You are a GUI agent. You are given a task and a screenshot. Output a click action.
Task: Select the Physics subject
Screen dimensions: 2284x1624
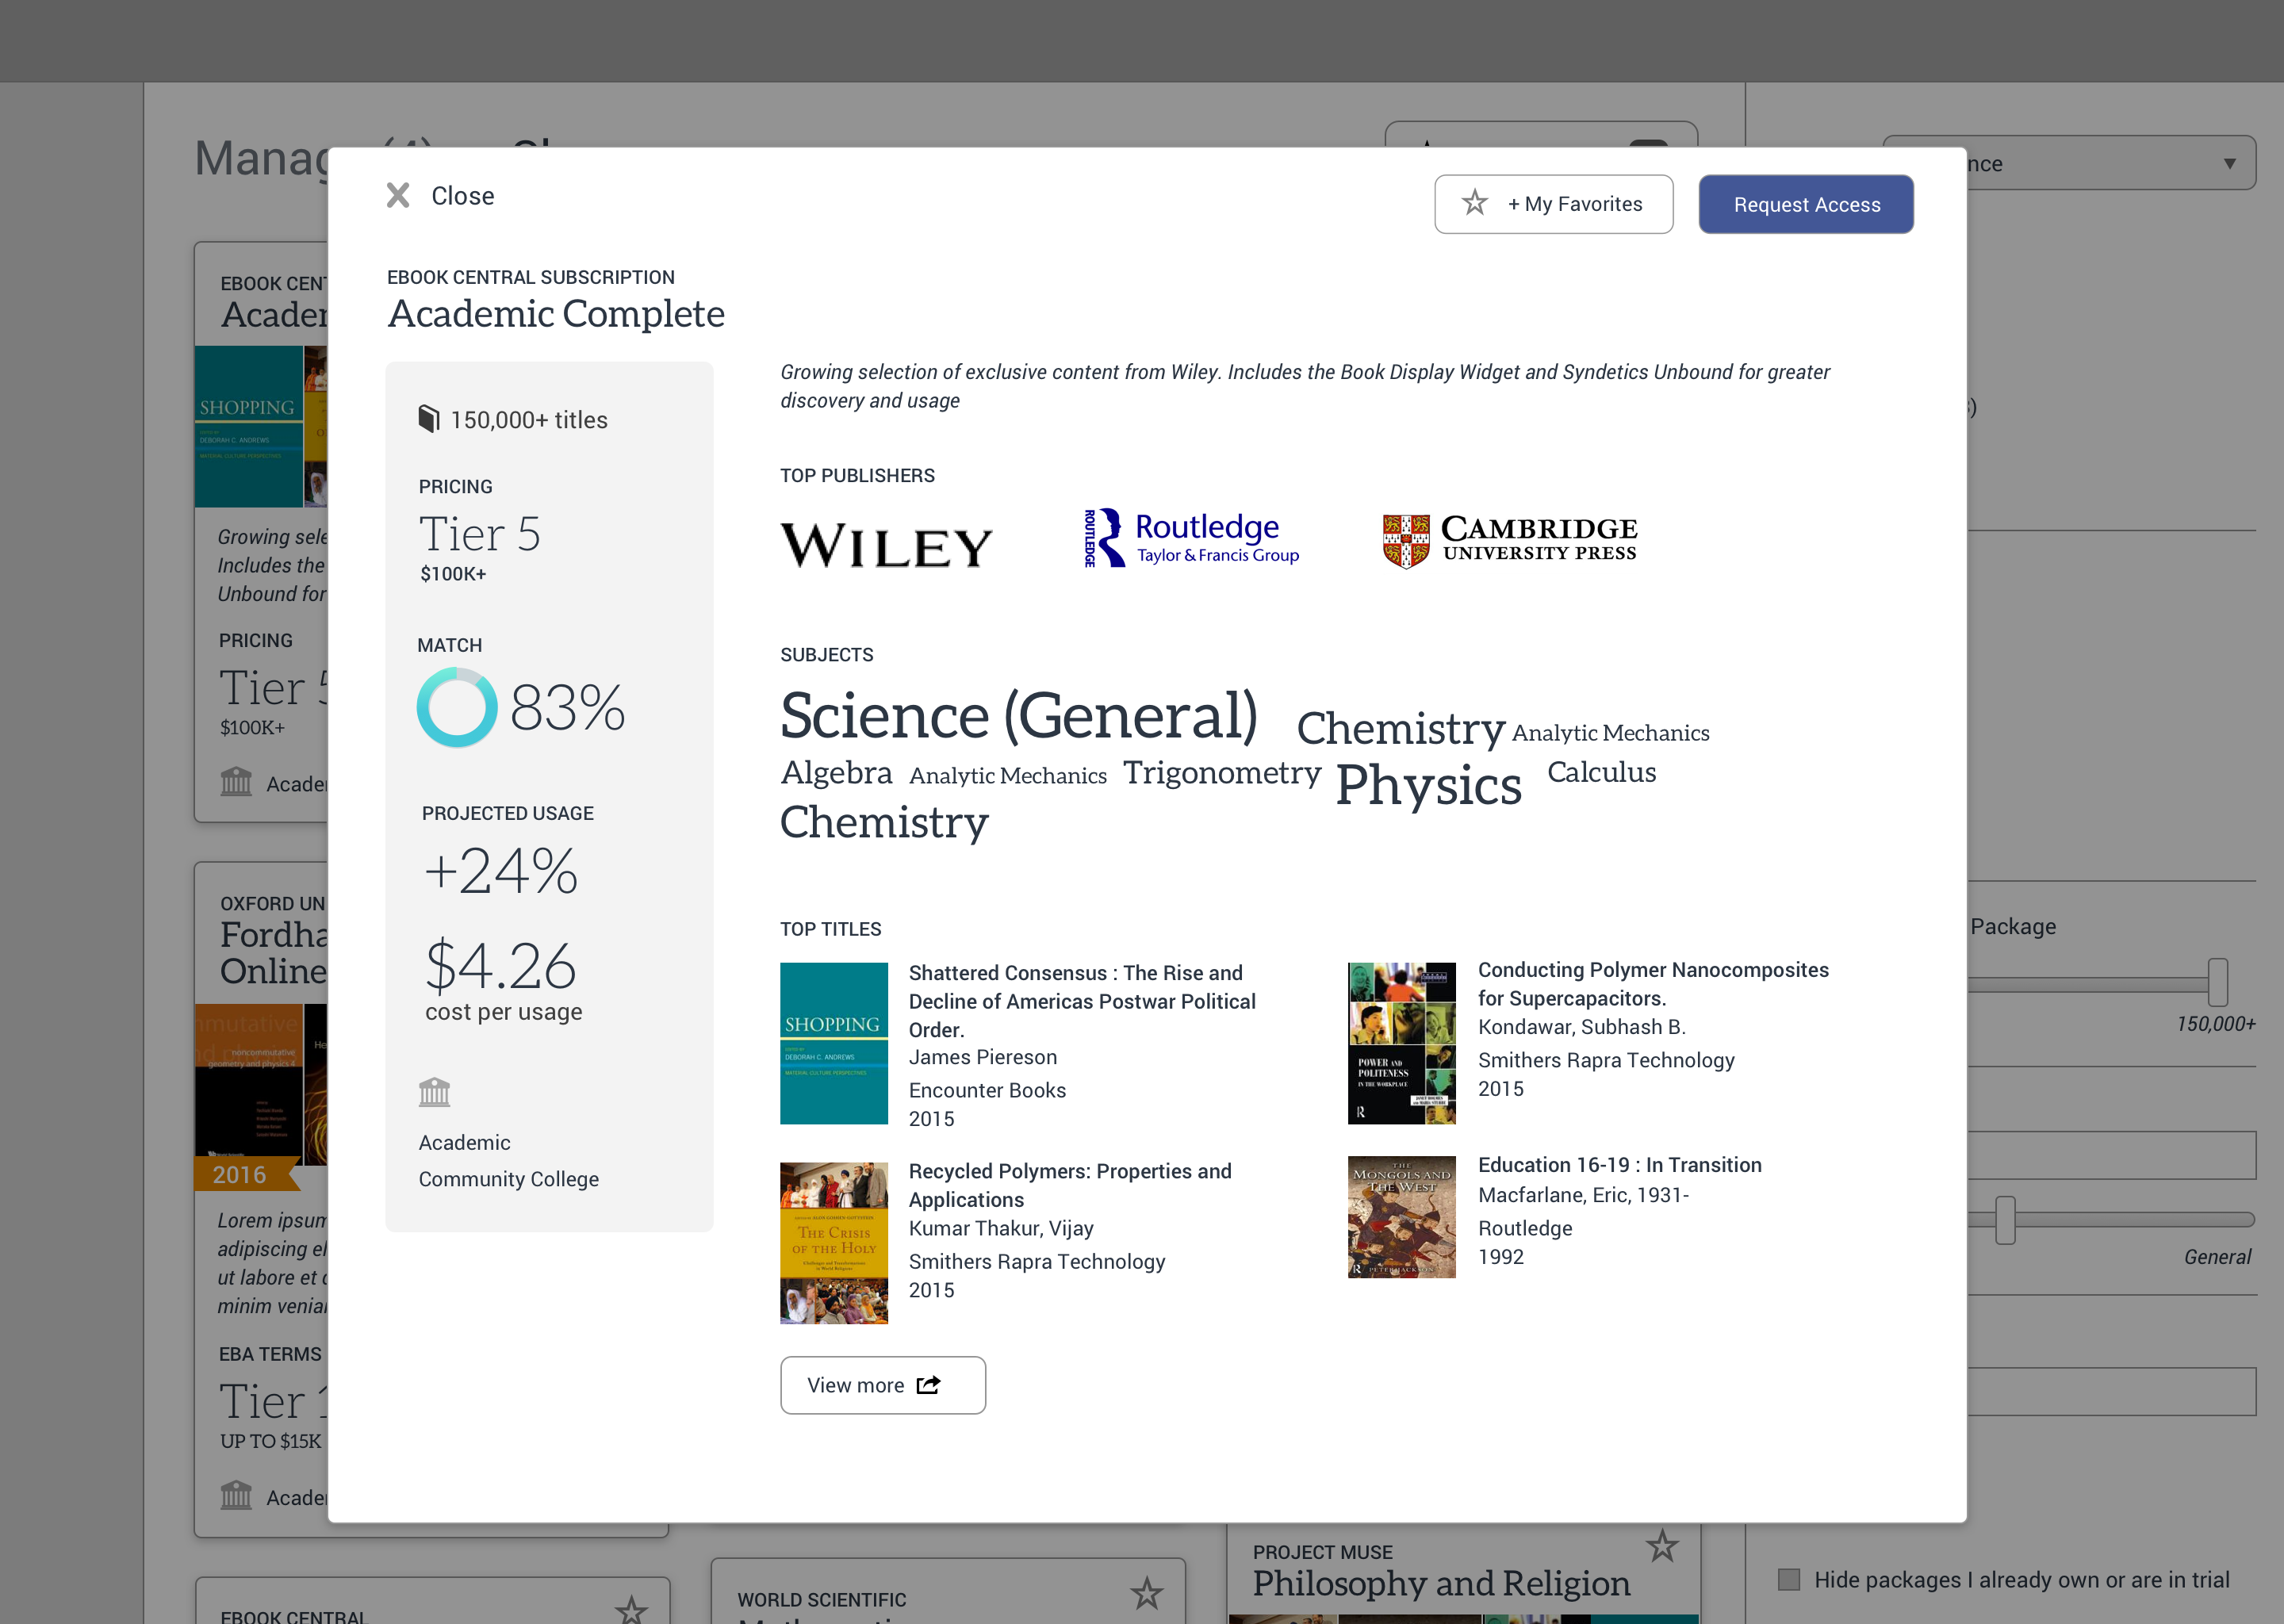click(x=1429, y=784)
